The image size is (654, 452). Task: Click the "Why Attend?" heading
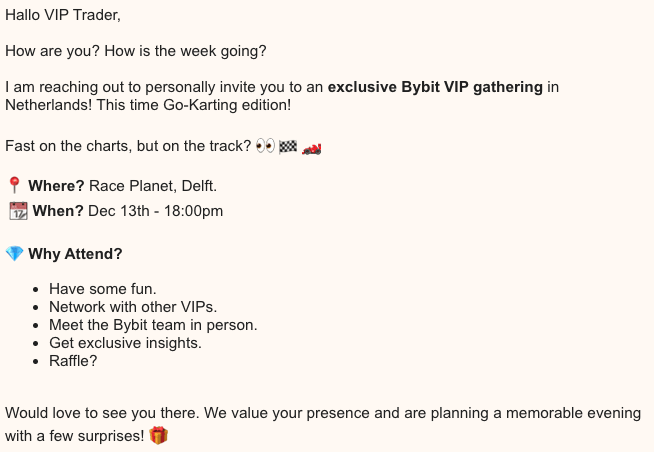(x=75, y=254)
